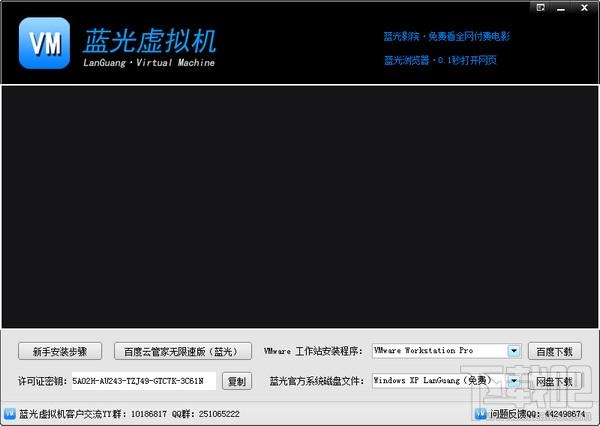600x426 pixels.
Task: Click the 网盘下载 button
Action: tap(555, 381)
